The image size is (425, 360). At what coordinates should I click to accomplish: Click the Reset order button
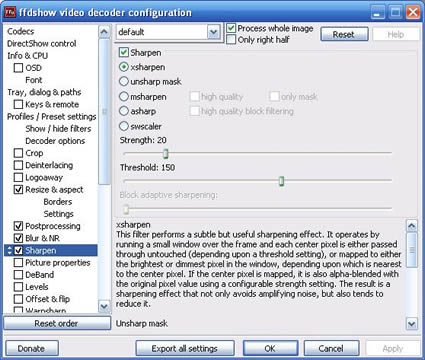57,323
